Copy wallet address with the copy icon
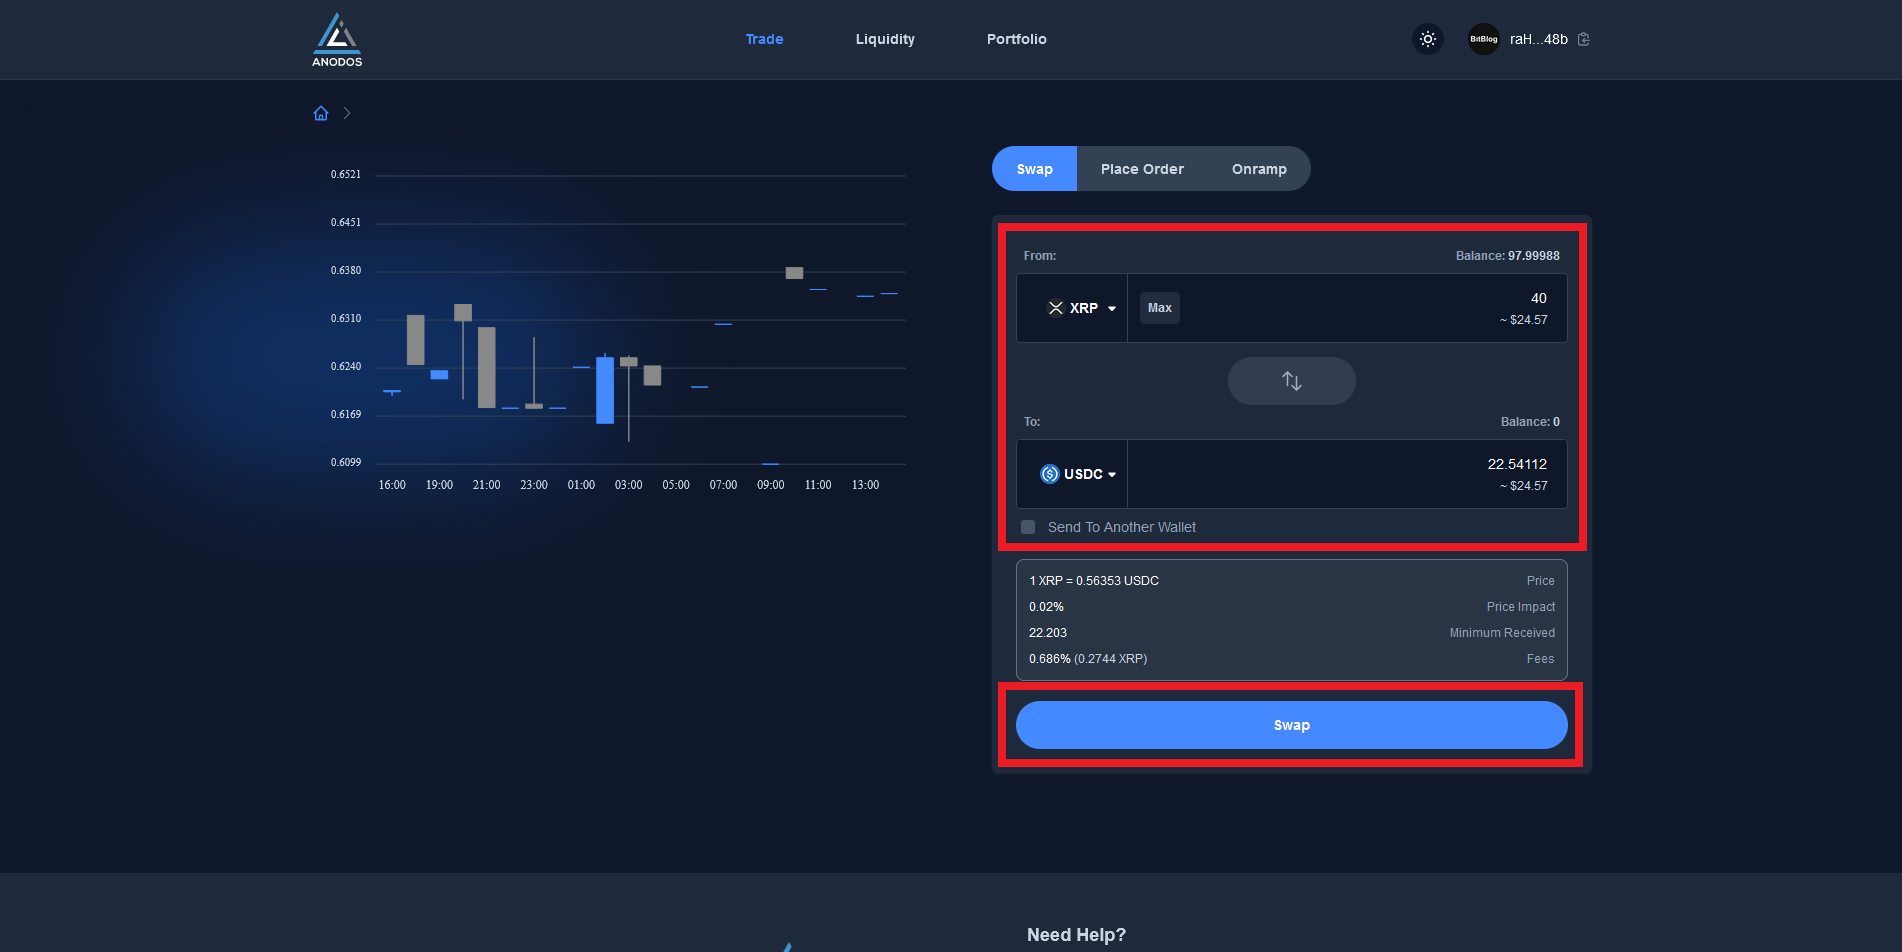The image size is (1902, 952). pyautogui.click(x=1584, y=39)
